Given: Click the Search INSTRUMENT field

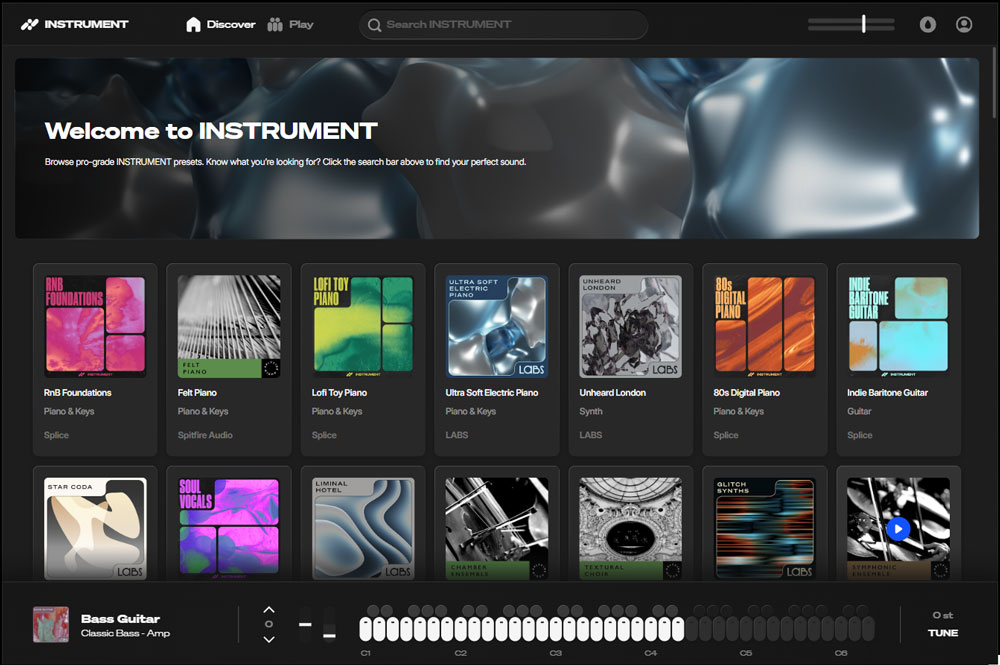Looking at the screenshot, I should pos(503,25).
